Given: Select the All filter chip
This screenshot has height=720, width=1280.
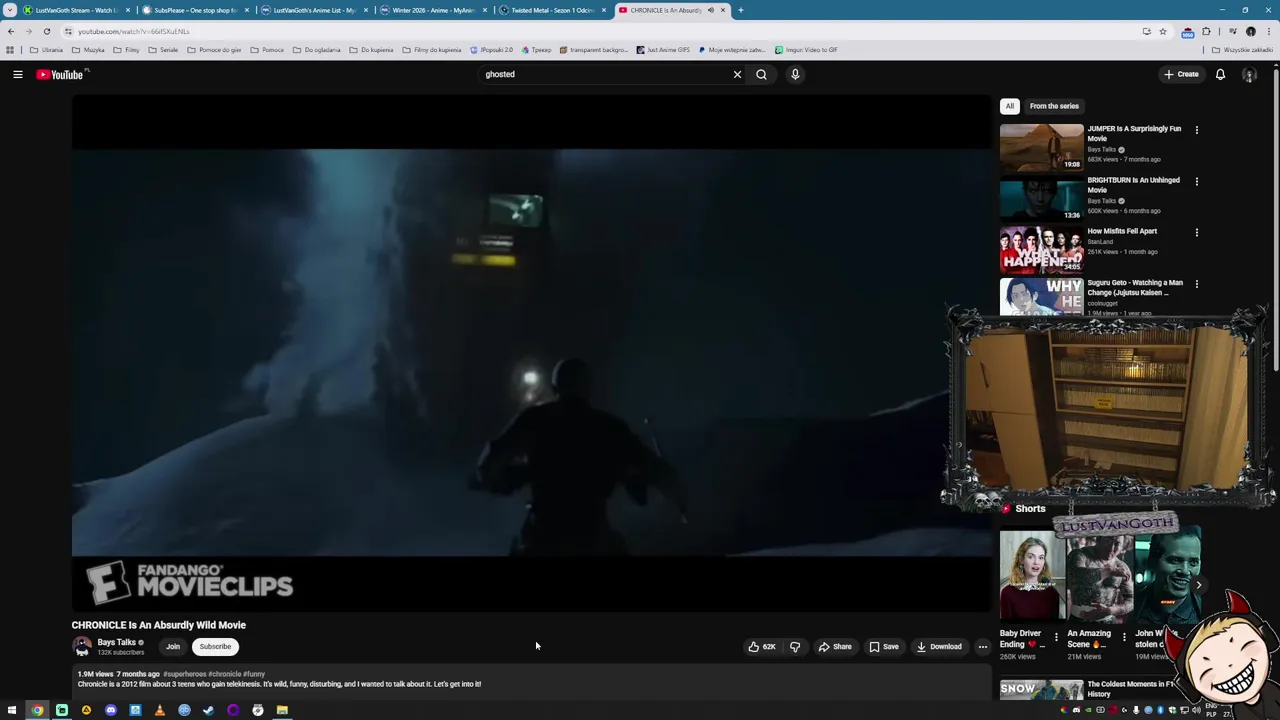Looking at the screenshot, I should click(1010, 106).
